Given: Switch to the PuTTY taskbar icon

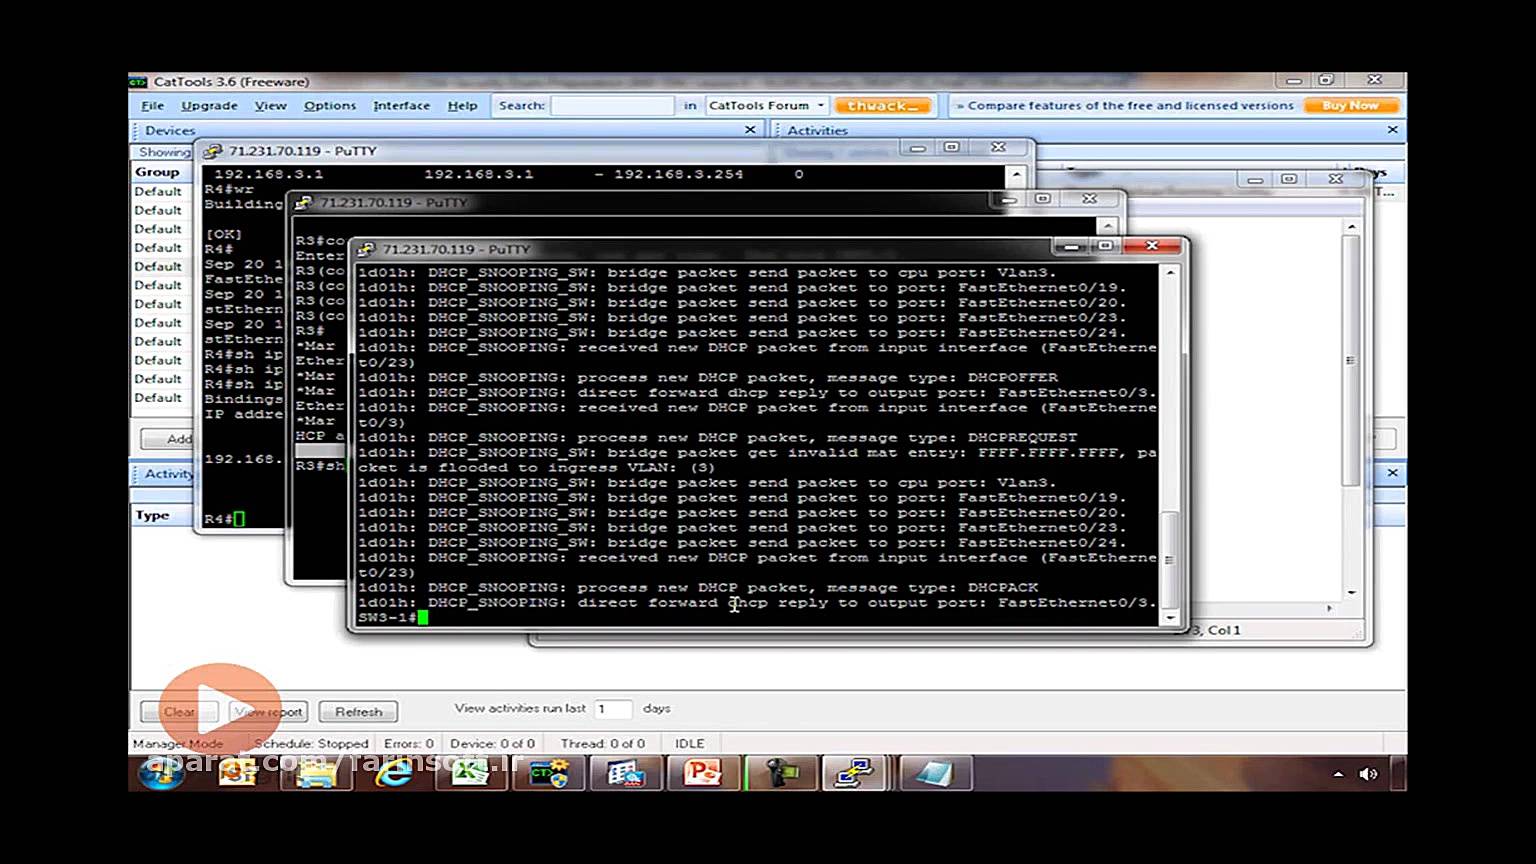Looking at the screenshot, I should pos(856,773).
